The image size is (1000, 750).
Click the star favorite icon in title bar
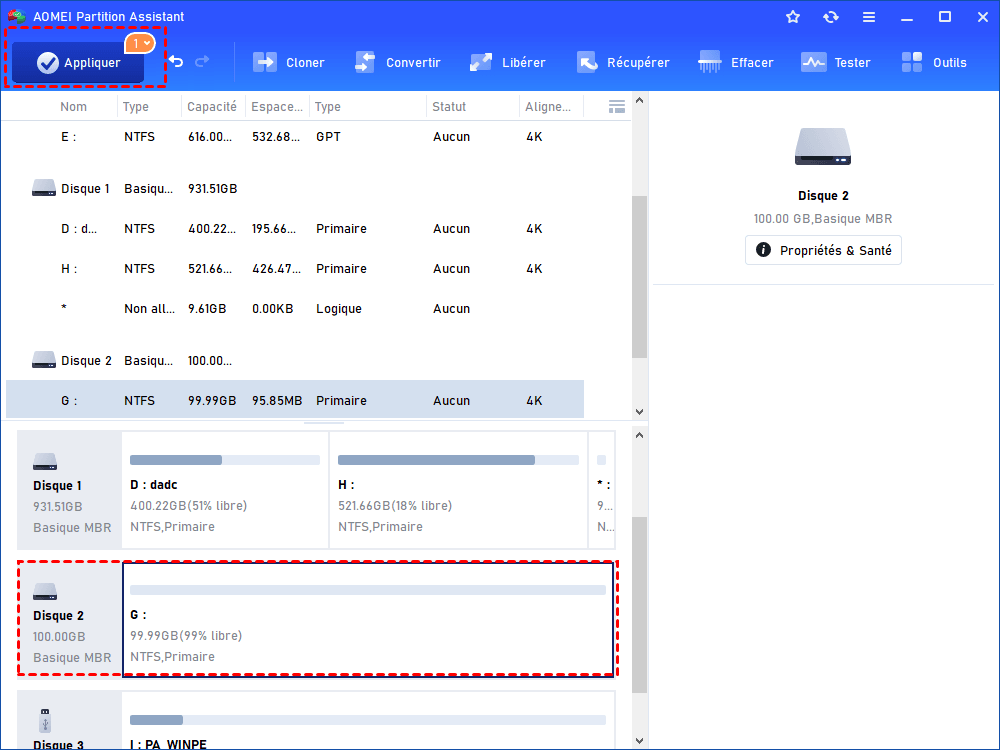click(x=793, y=17)
